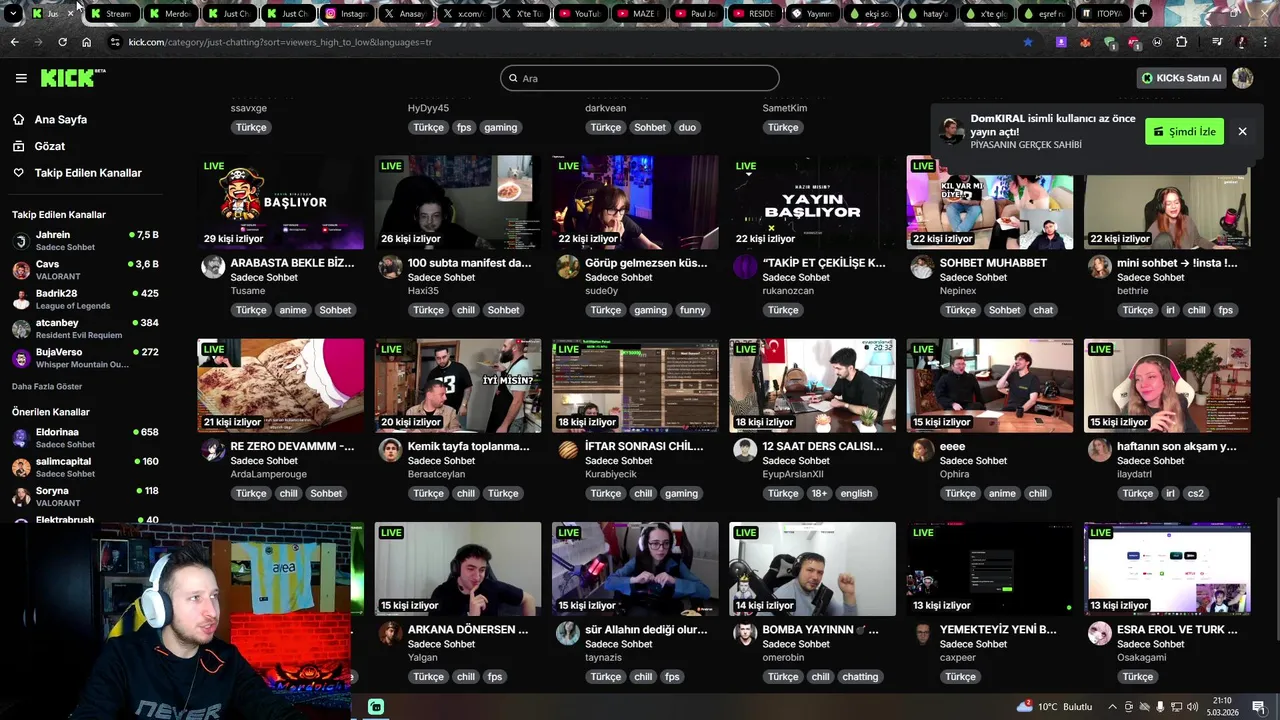Click chatting tag under omerobin stream
Screen dimensions: 1280x720
click(x=860, y=677)
